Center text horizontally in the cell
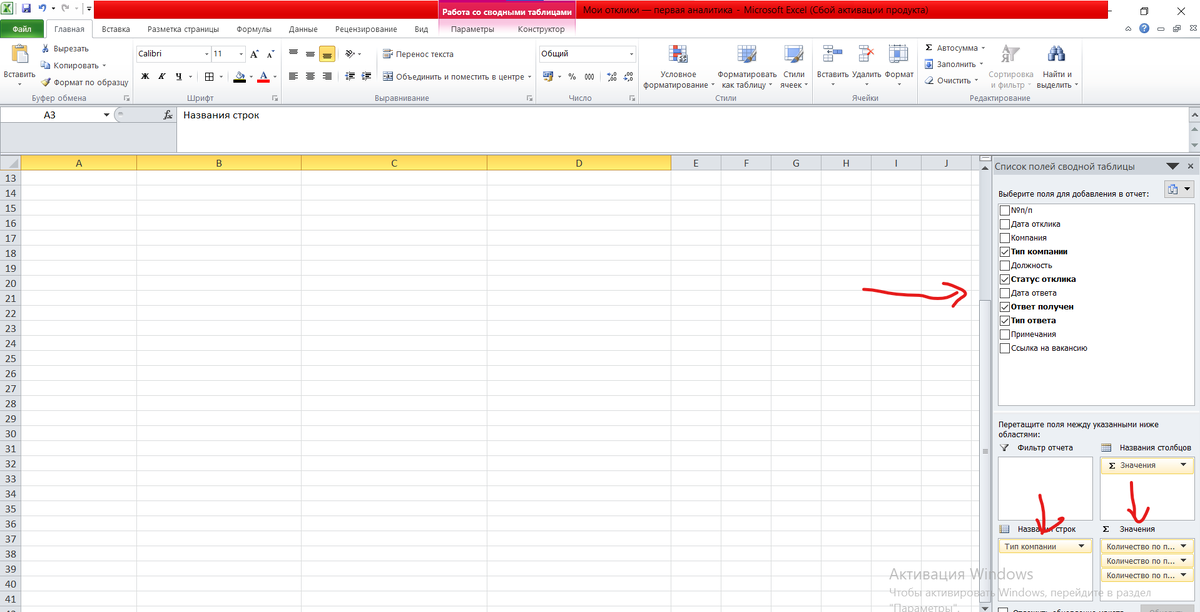 [x=310, y=76]
